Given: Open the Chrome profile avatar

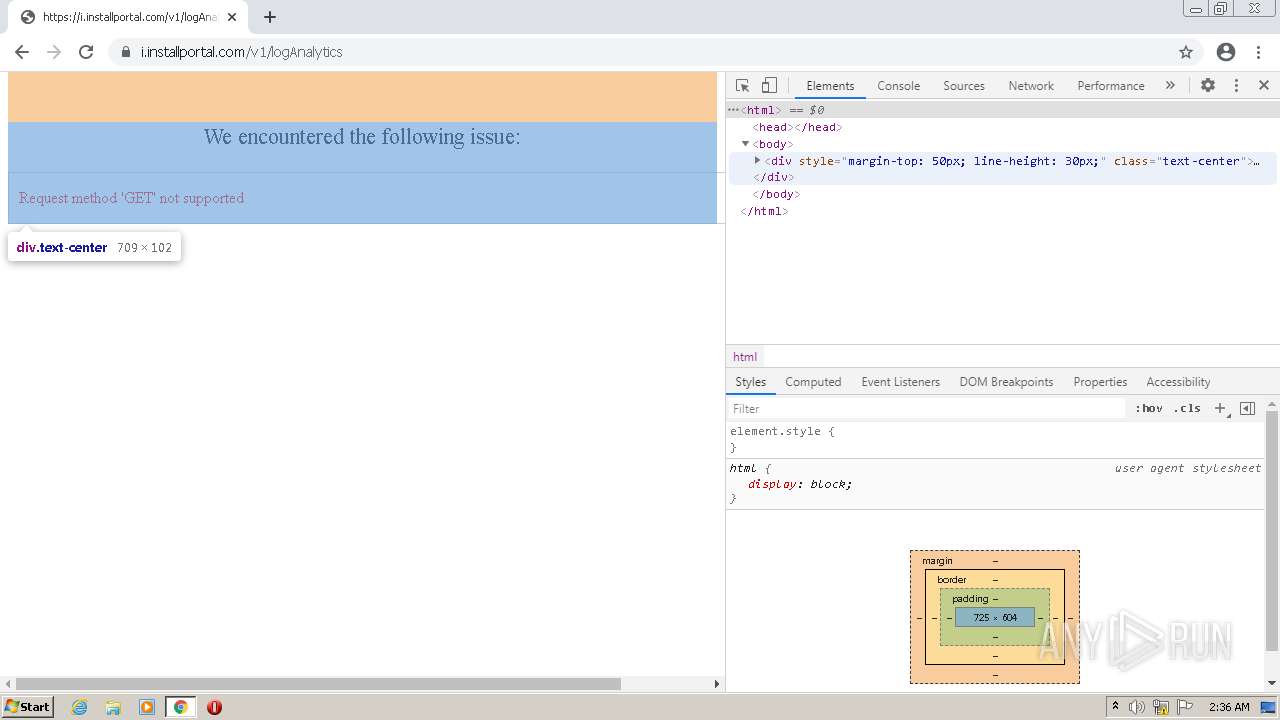Looking at the screenshot, I should [1226, 52].
